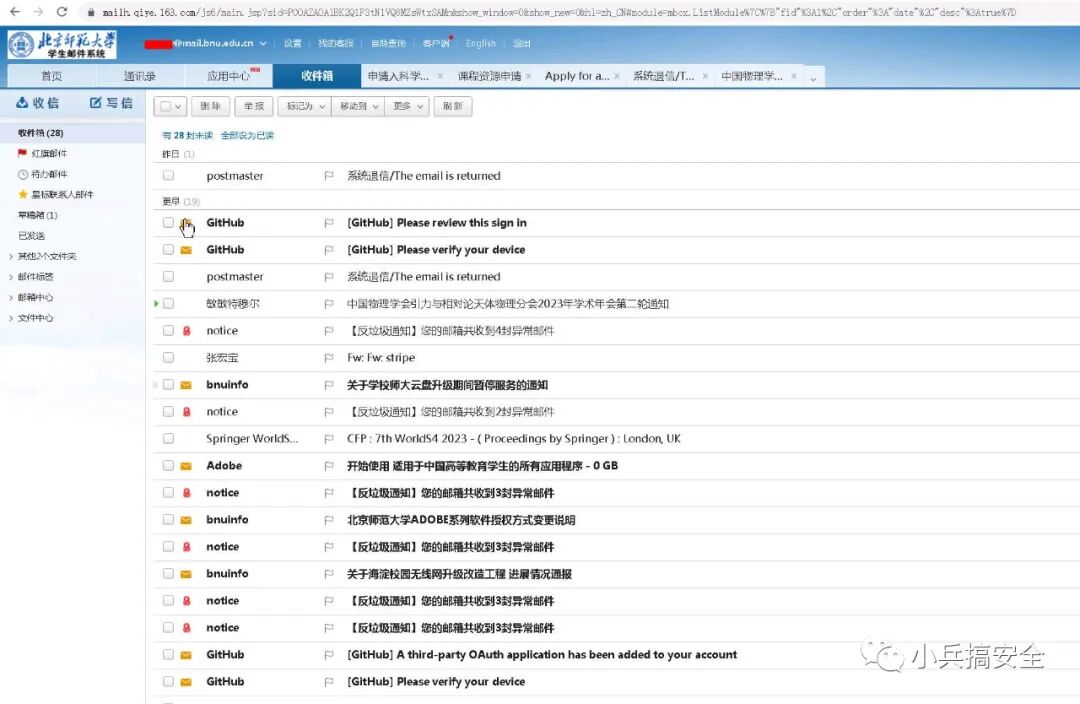Flag the 中国物理学会 conference notice email
This screenshot has height=704, width=1080.
pyautogui.click(x=329, y=304)
